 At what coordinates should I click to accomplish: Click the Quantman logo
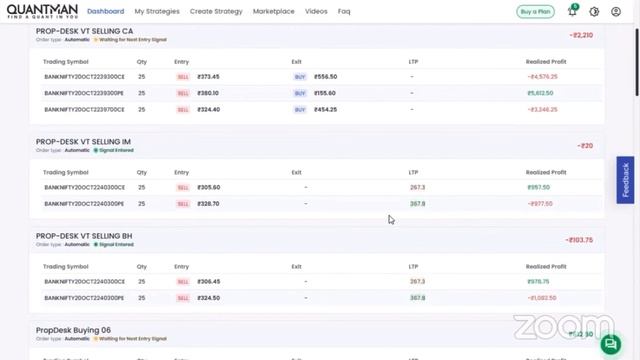[x=42, y=11]
